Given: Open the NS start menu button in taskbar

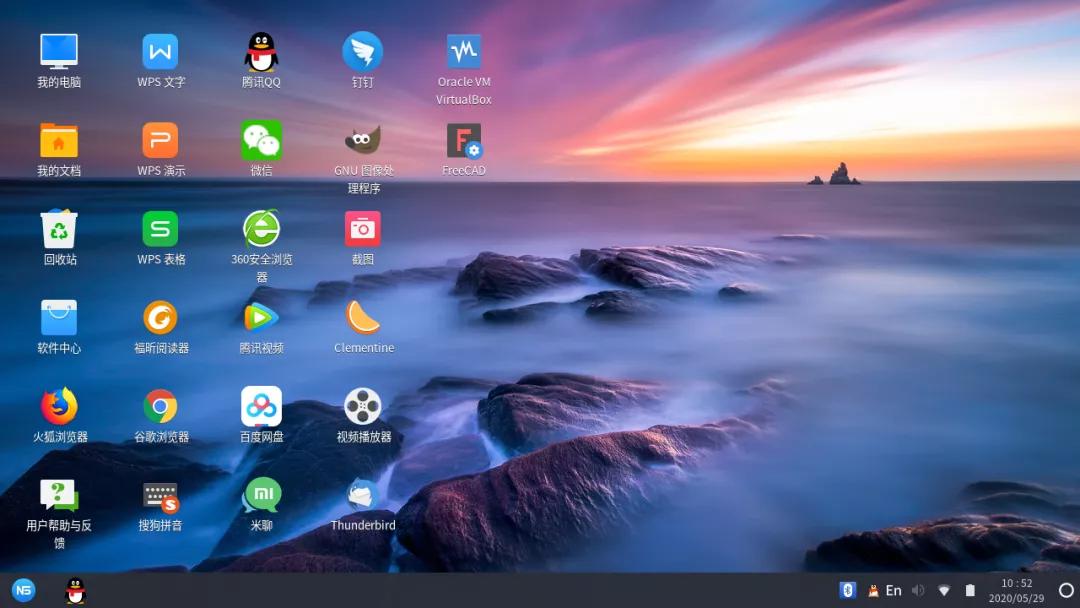Looking at the screenshot, I should click(x=23, y=590).
